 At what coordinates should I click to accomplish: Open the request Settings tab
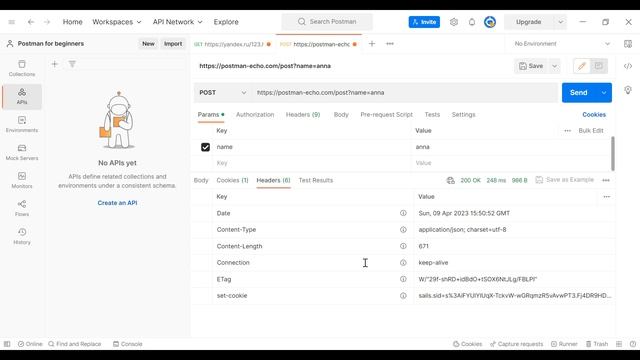pos(464,115)
